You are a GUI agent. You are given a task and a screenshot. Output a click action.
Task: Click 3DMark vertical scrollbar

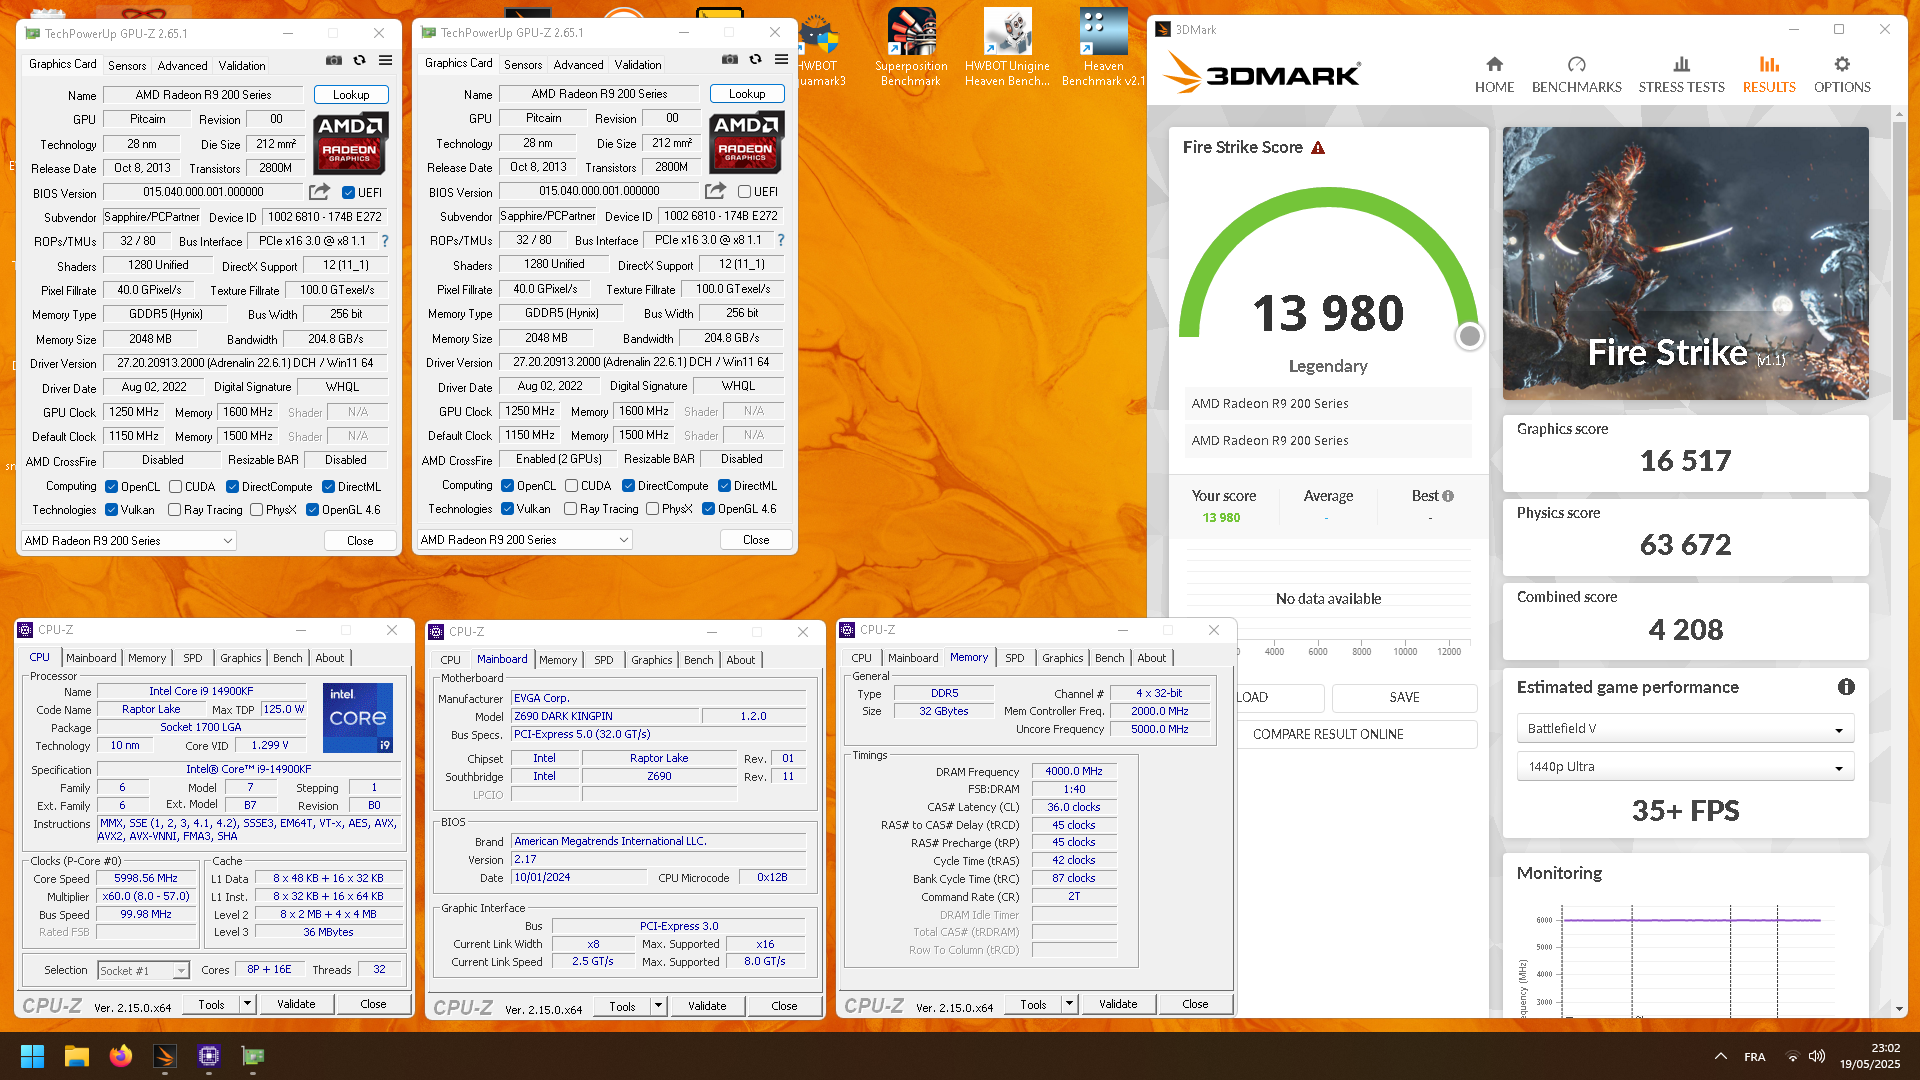tap(1898, 270)
